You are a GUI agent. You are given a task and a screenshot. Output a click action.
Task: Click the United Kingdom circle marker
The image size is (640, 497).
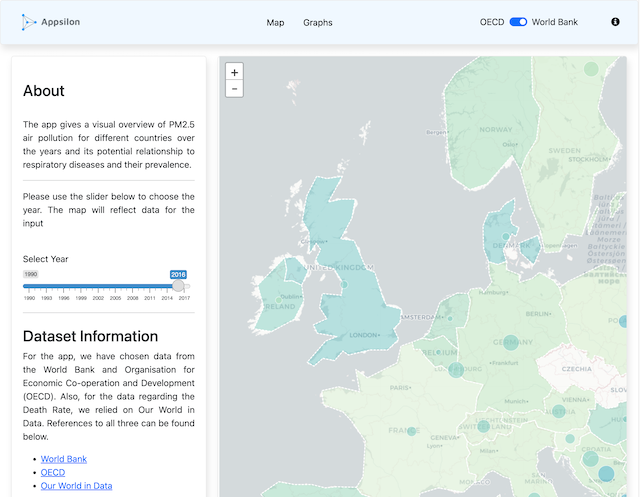[x=344, y=285]
